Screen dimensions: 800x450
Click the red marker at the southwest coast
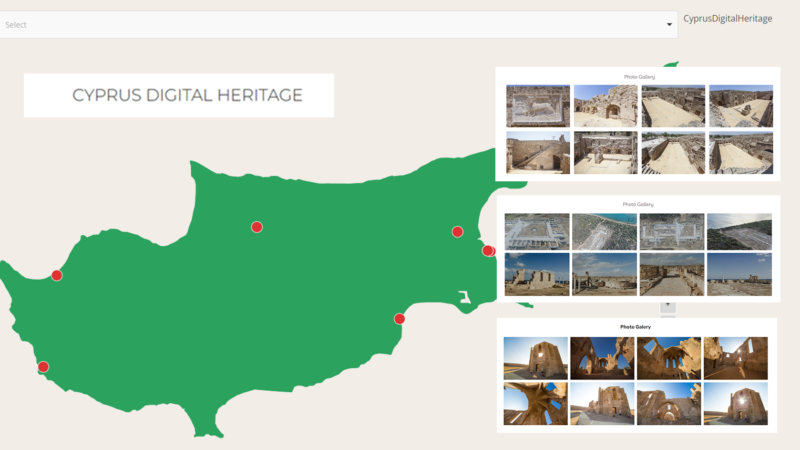pos(43,366)
